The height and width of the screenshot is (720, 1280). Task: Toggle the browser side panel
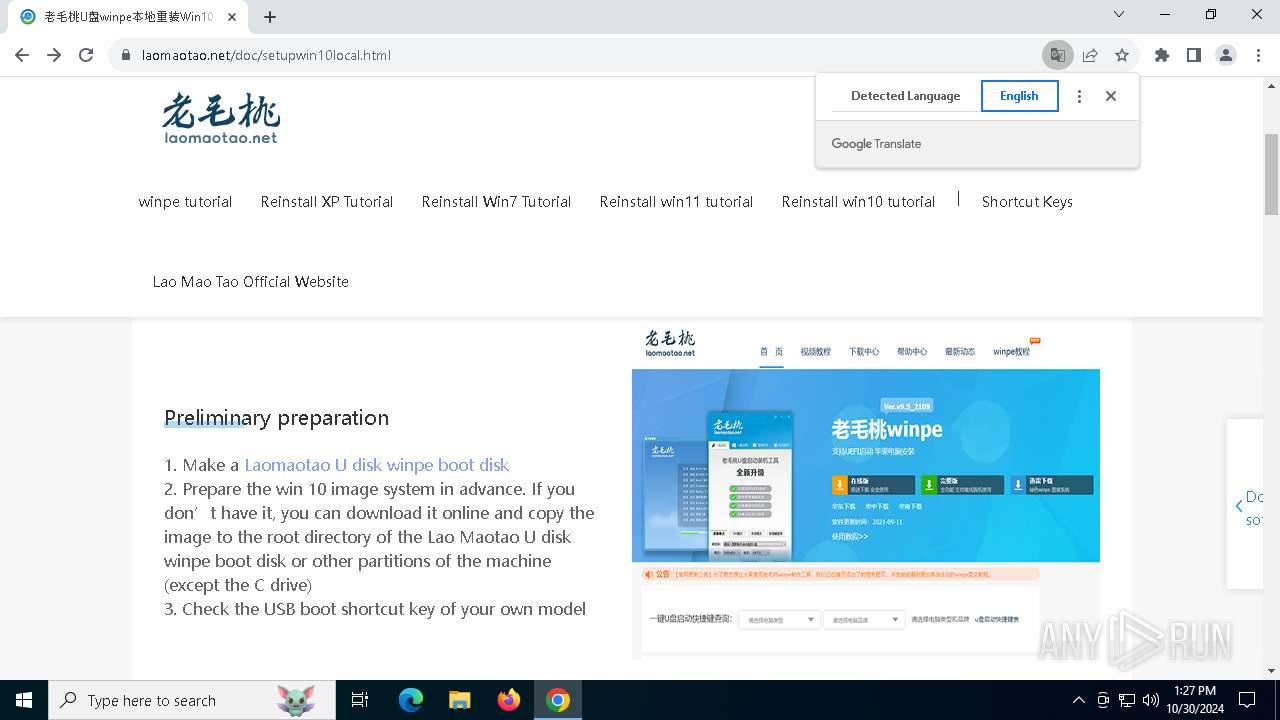pyautogui.click(x=1194, y=55)
